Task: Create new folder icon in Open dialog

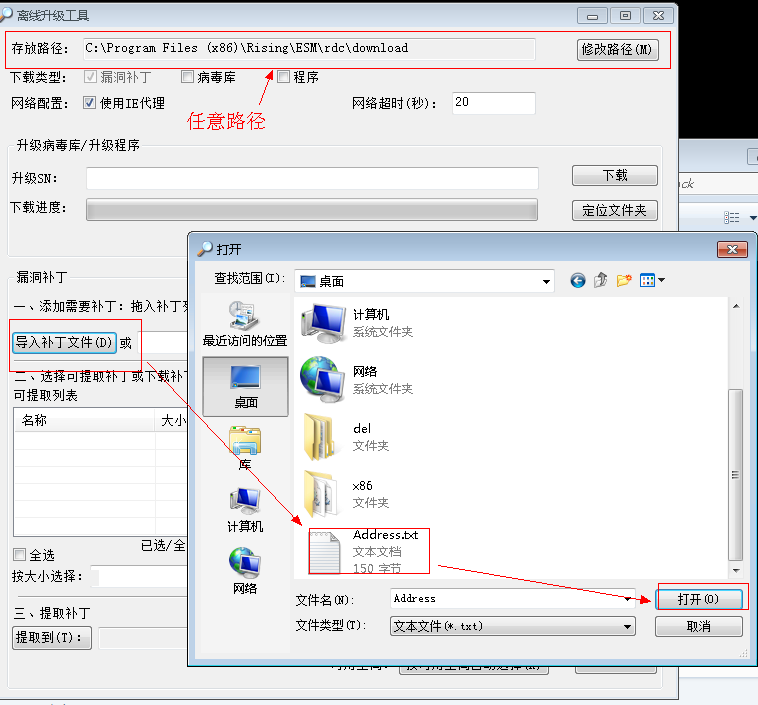Action: (624, 280)
